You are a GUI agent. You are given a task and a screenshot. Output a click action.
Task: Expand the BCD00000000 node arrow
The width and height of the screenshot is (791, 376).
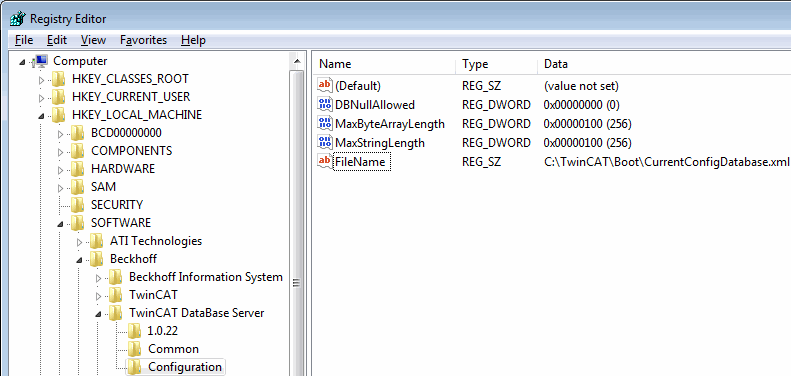coord(61,134)
